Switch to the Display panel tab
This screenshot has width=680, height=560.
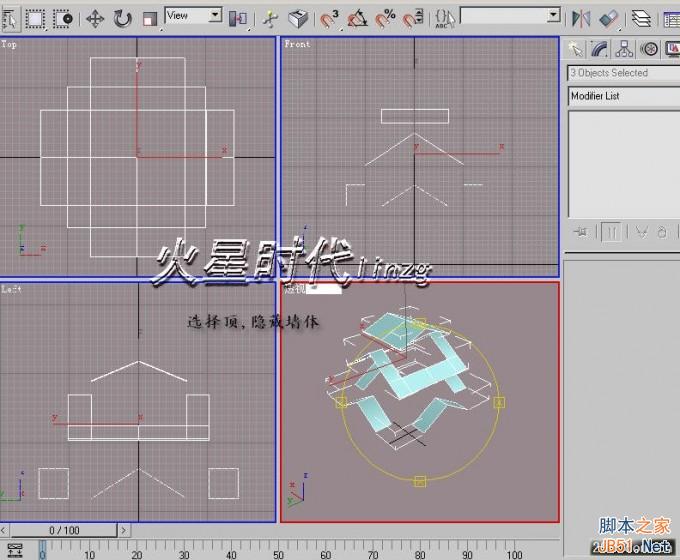click(x=672, y=49)
